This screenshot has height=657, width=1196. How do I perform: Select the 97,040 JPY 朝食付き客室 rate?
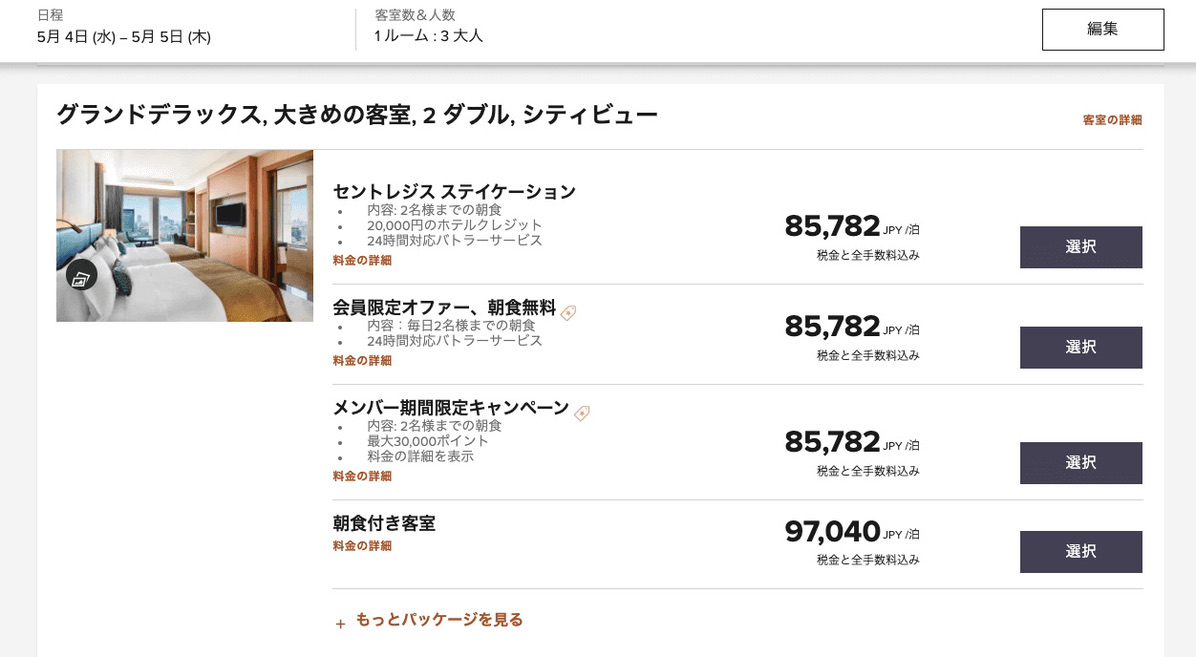1080,552
